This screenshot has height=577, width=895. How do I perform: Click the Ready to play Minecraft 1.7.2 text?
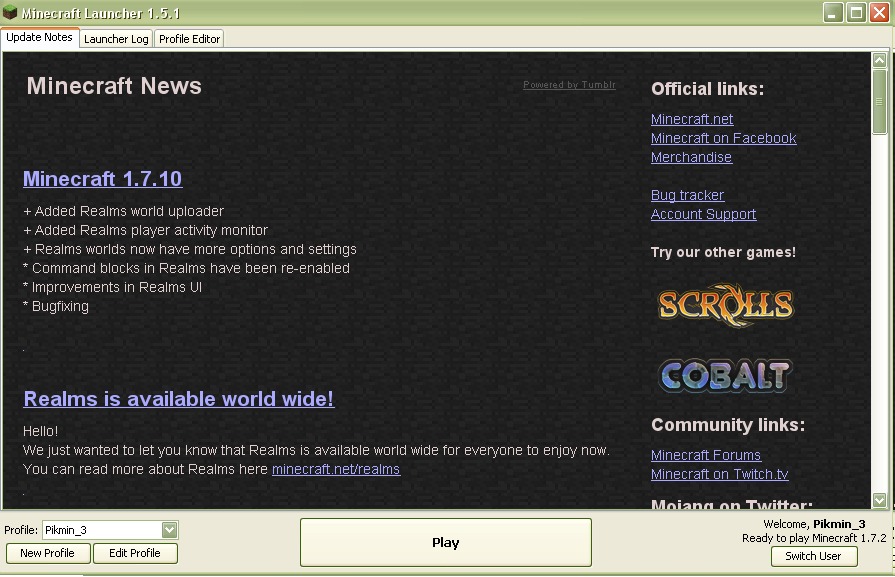coord(814,538)
